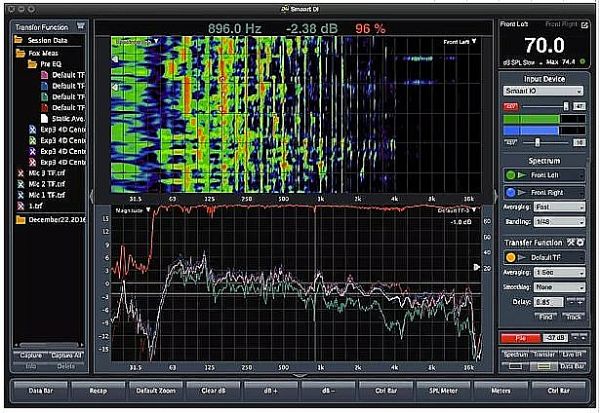Image resolution: width=600 pixels, height=413 pixels.
Task: Click the Capture All button
Action: click(x=66, y=356)
